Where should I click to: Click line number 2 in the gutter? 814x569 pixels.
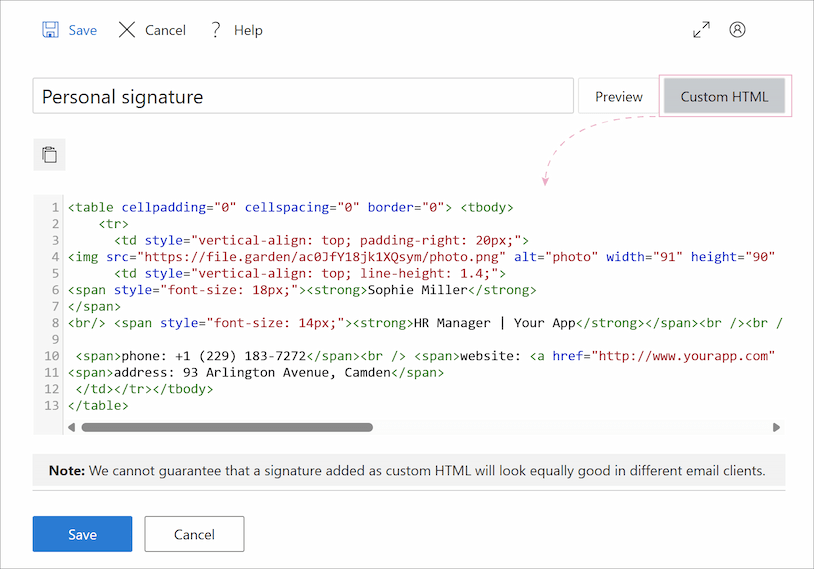(x=55, y=224)
